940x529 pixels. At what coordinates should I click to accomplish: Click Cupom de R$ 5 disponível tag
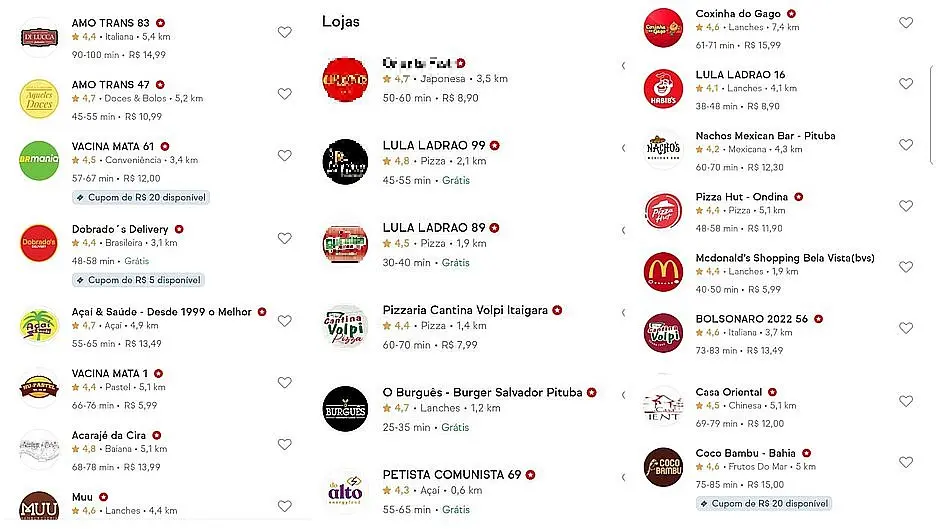coord(139,280)
